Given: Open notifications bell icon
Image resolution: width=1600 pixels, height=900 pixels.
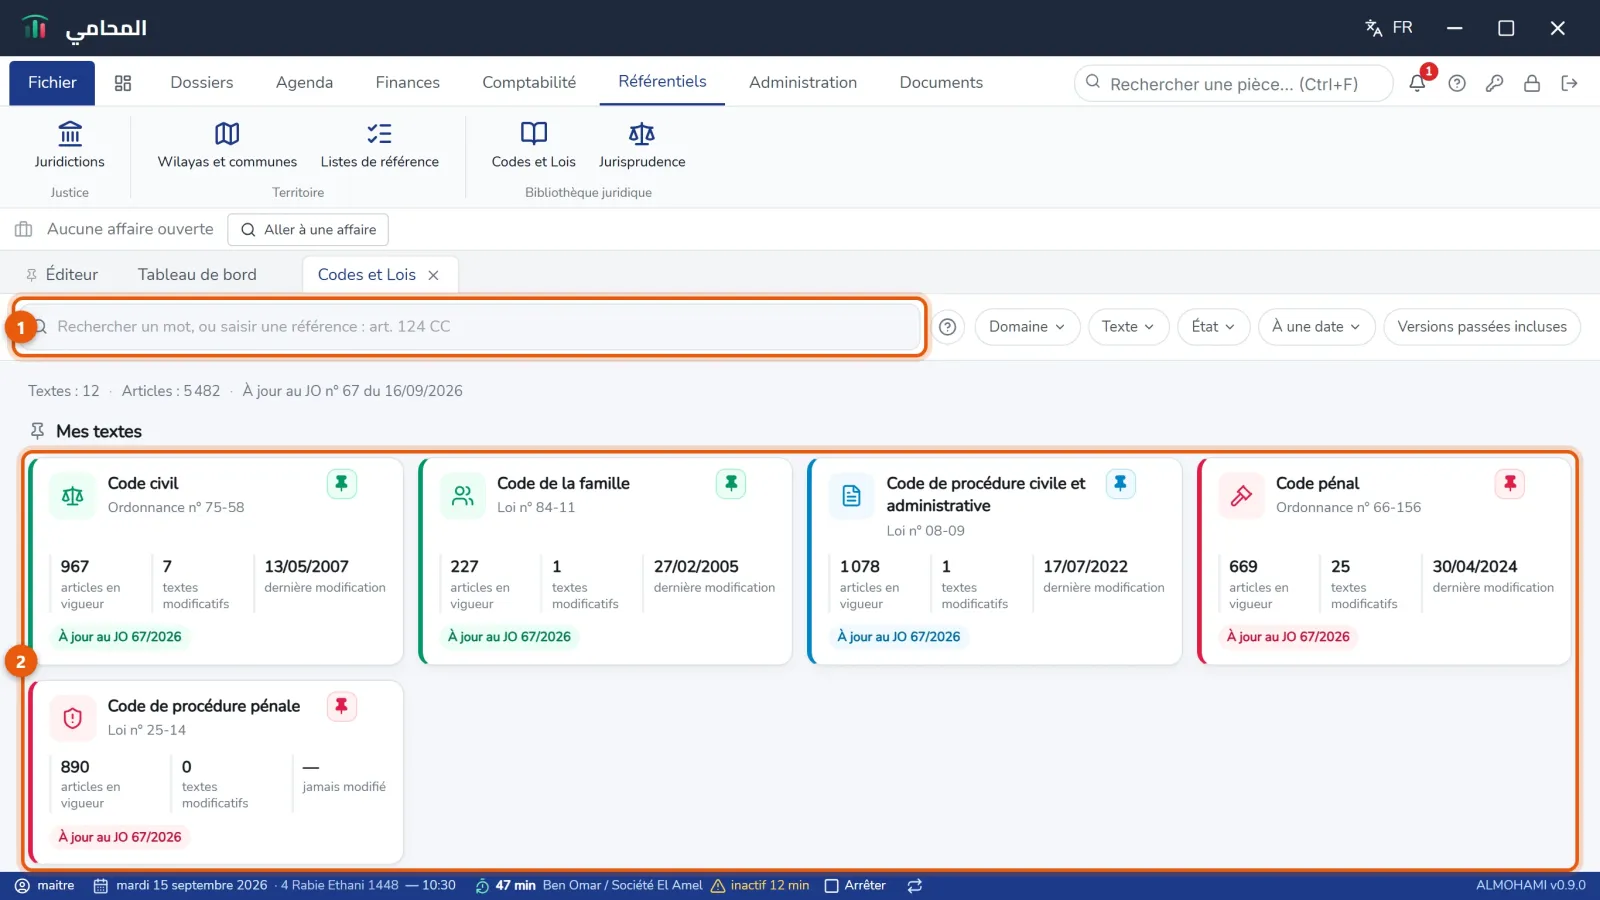Looking at the screenshot, I should point(1417,83).
